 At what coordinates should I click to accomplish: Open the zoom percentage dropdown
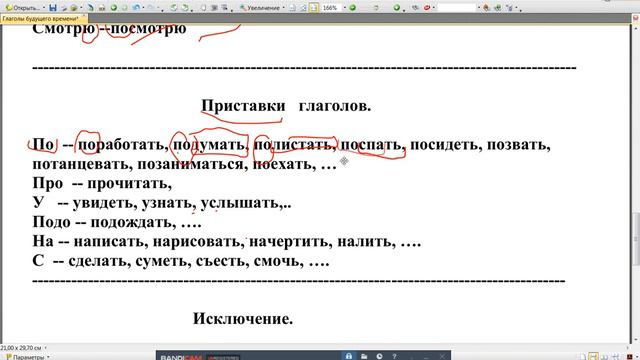coord(344,8)
